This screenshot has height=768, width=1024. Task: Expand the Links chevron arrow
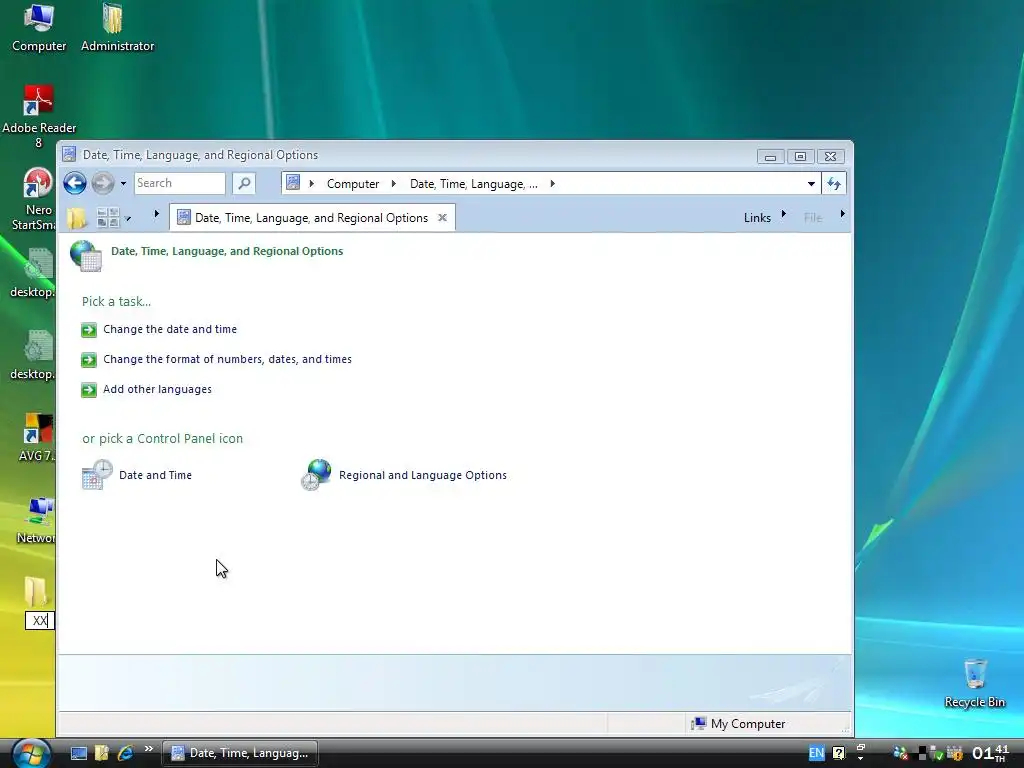[784, 214]
